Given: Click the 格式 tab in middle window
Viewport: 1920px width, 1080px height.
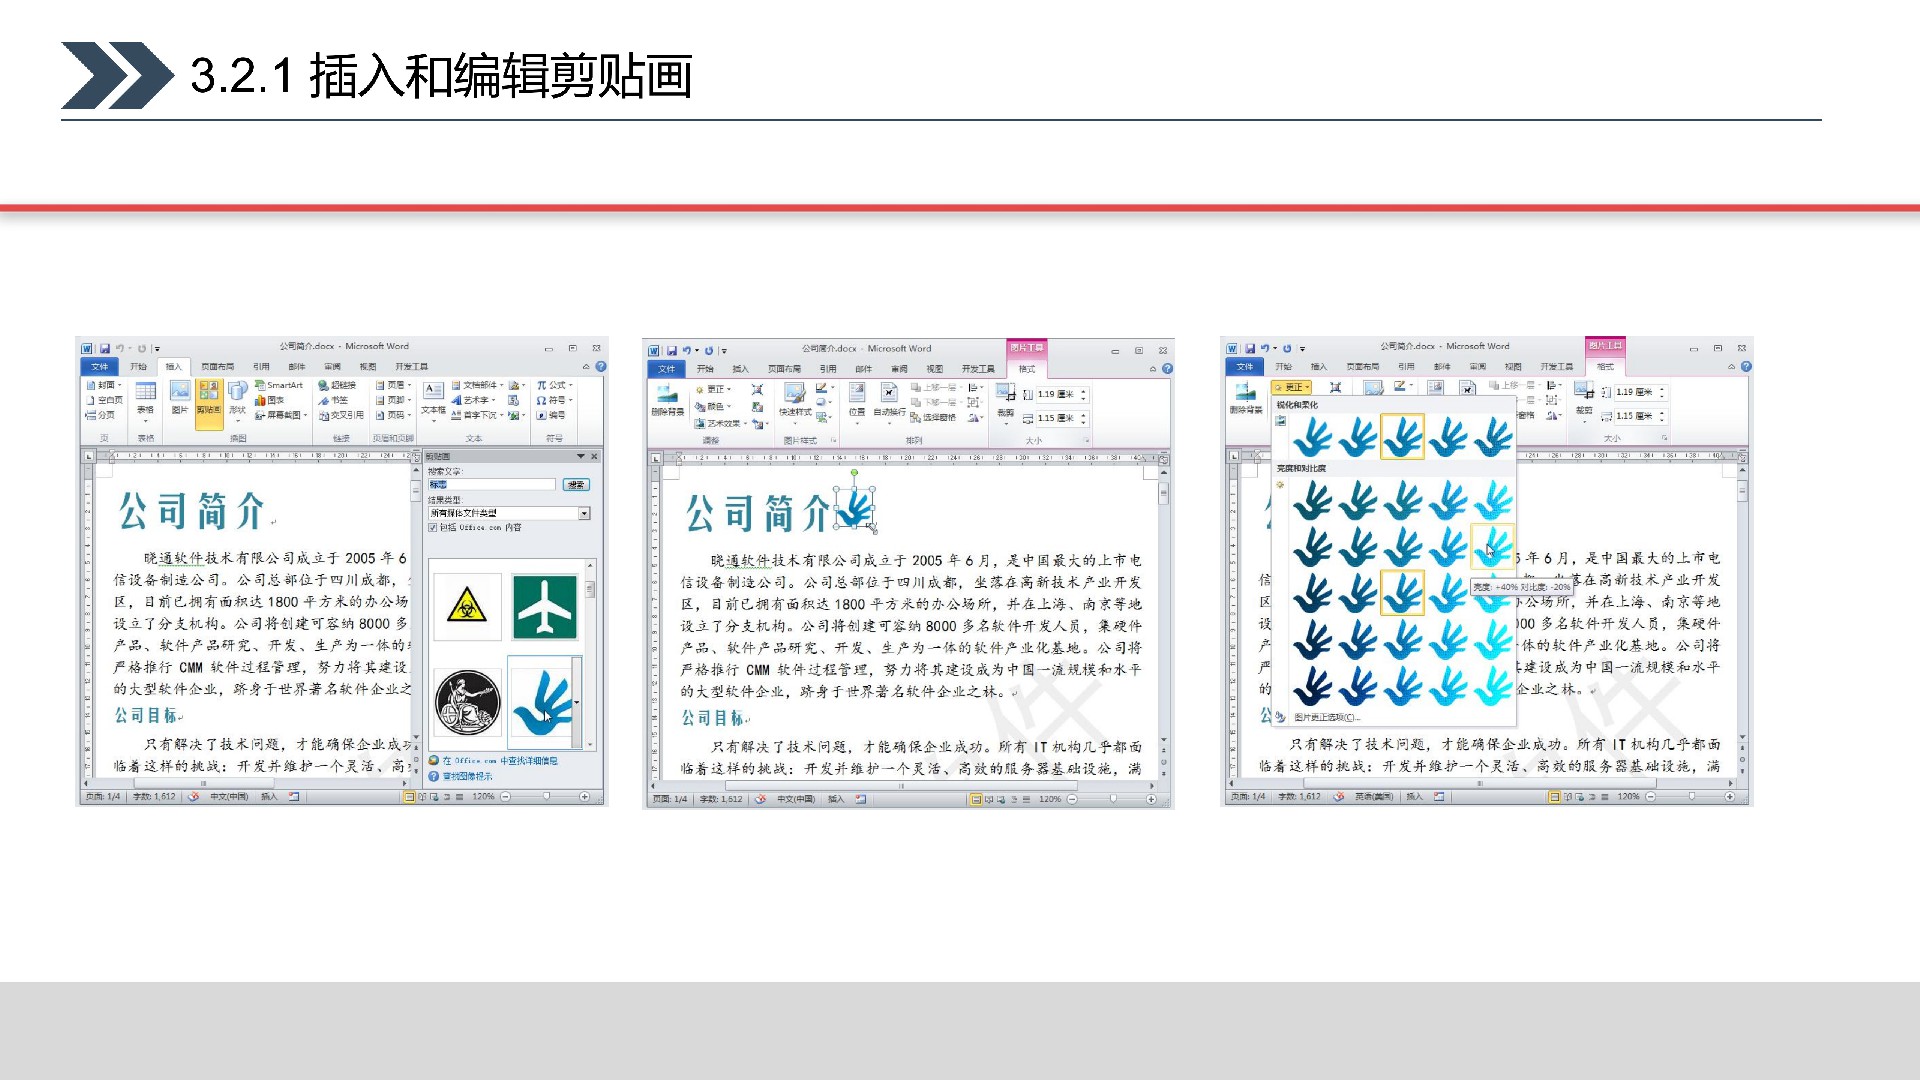Looking at the screenshot, I should point(1027,369).
